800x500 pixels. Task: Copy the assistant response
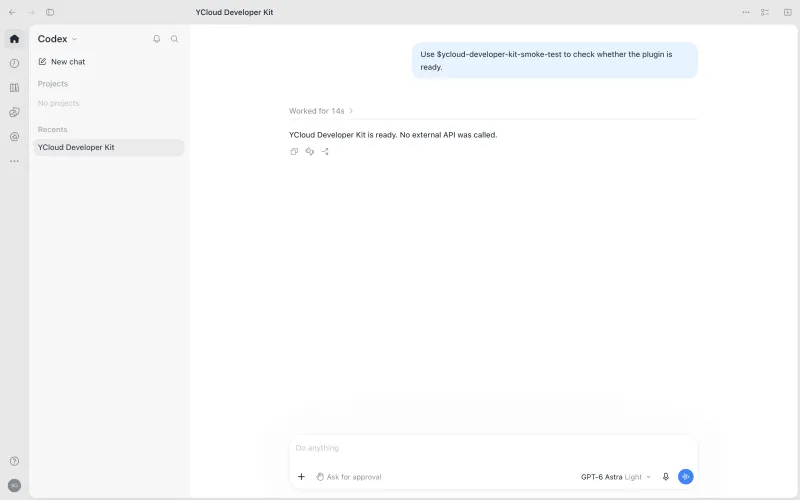click(294, 152)
